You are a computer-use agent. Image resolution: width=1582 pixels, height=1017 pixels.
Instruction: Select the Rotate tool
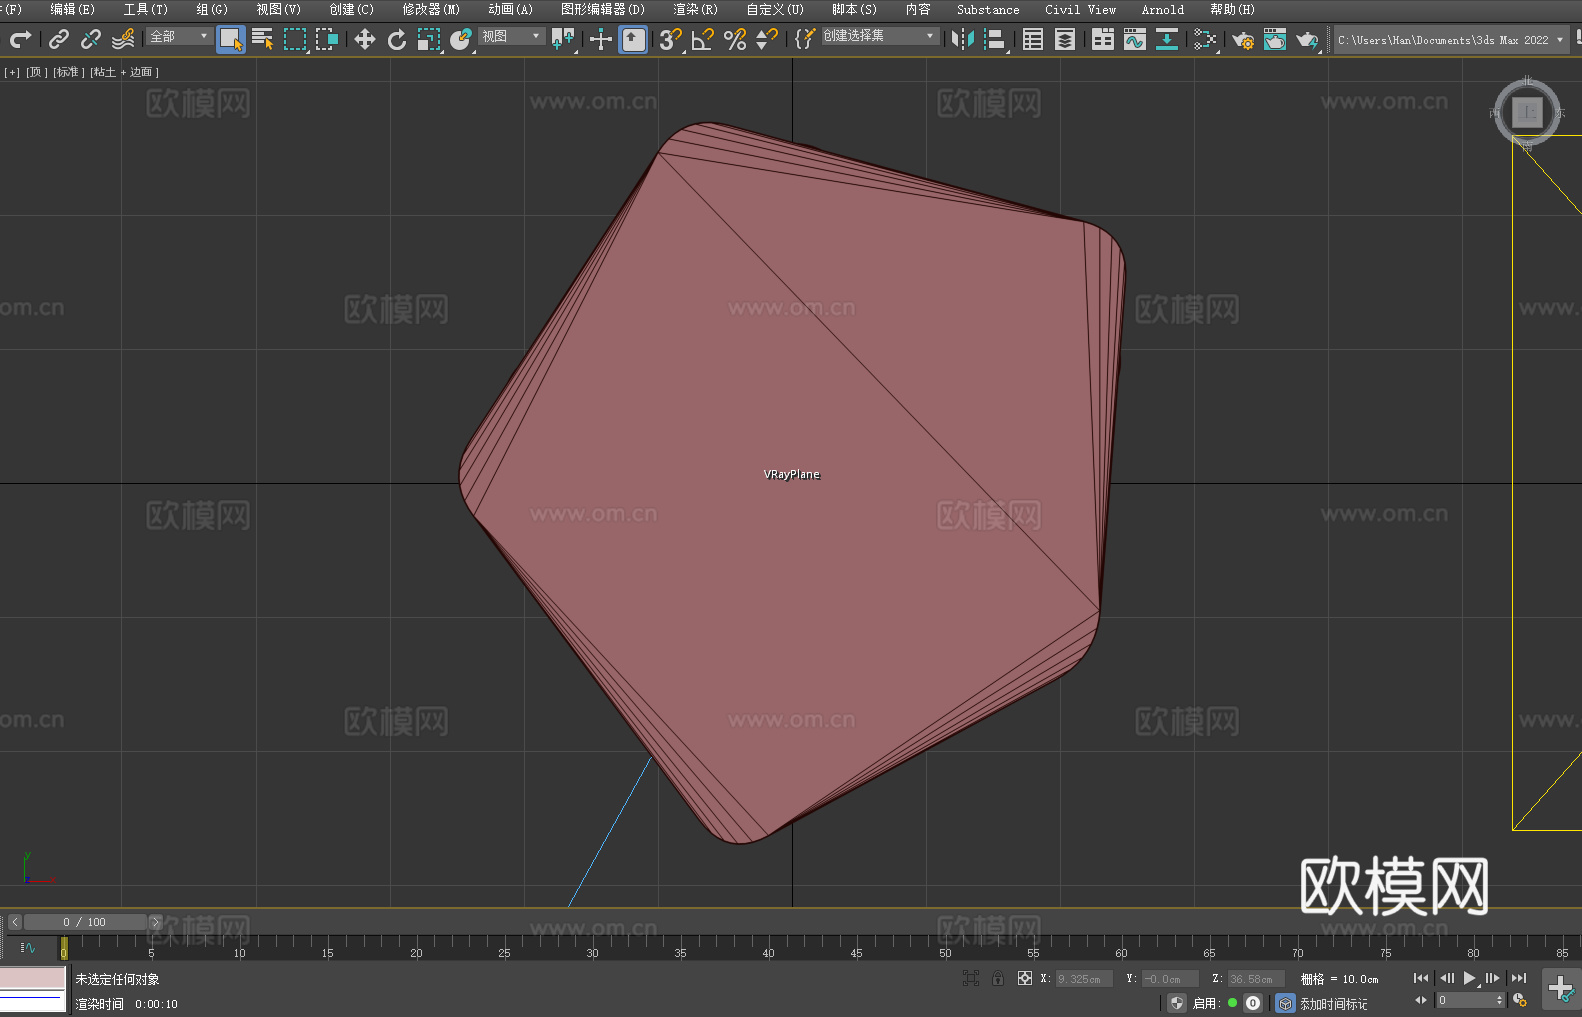[397, 39]
